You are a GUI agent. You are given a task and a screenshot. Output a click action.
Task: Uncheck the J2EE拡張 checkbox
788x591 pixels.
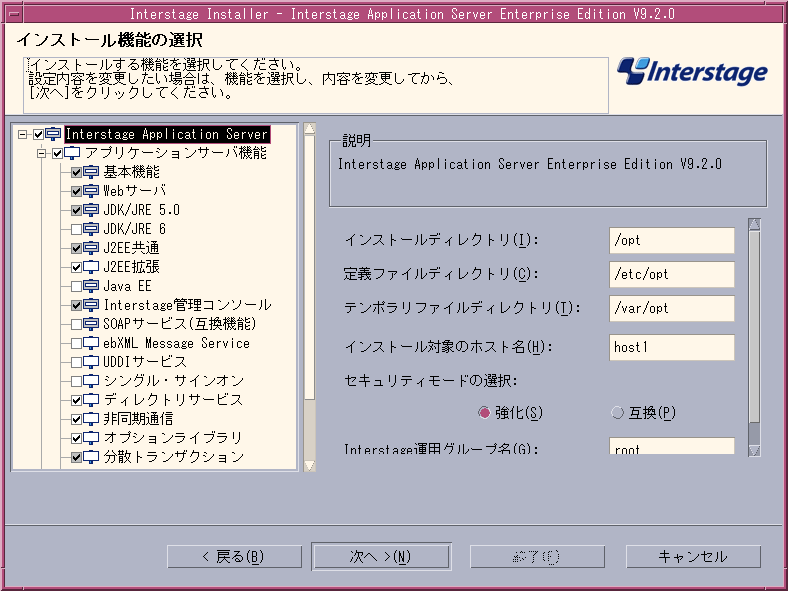tap(76, 267)
